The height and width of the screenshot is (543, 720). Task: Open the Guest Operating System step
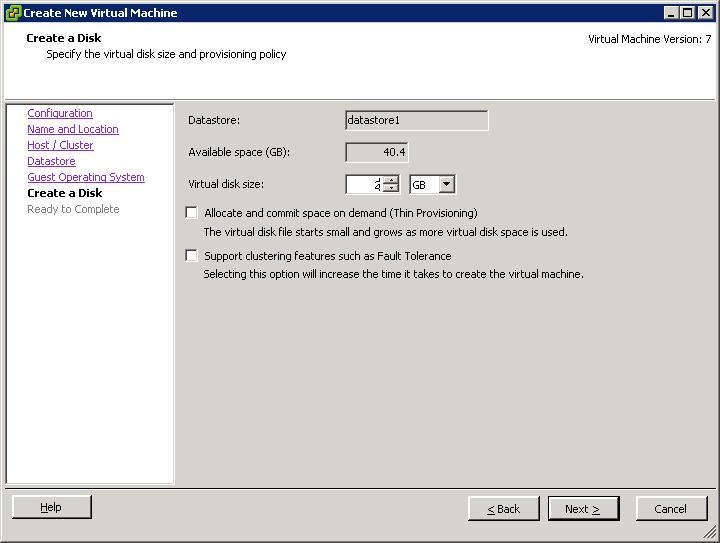[x=86, y=177]
